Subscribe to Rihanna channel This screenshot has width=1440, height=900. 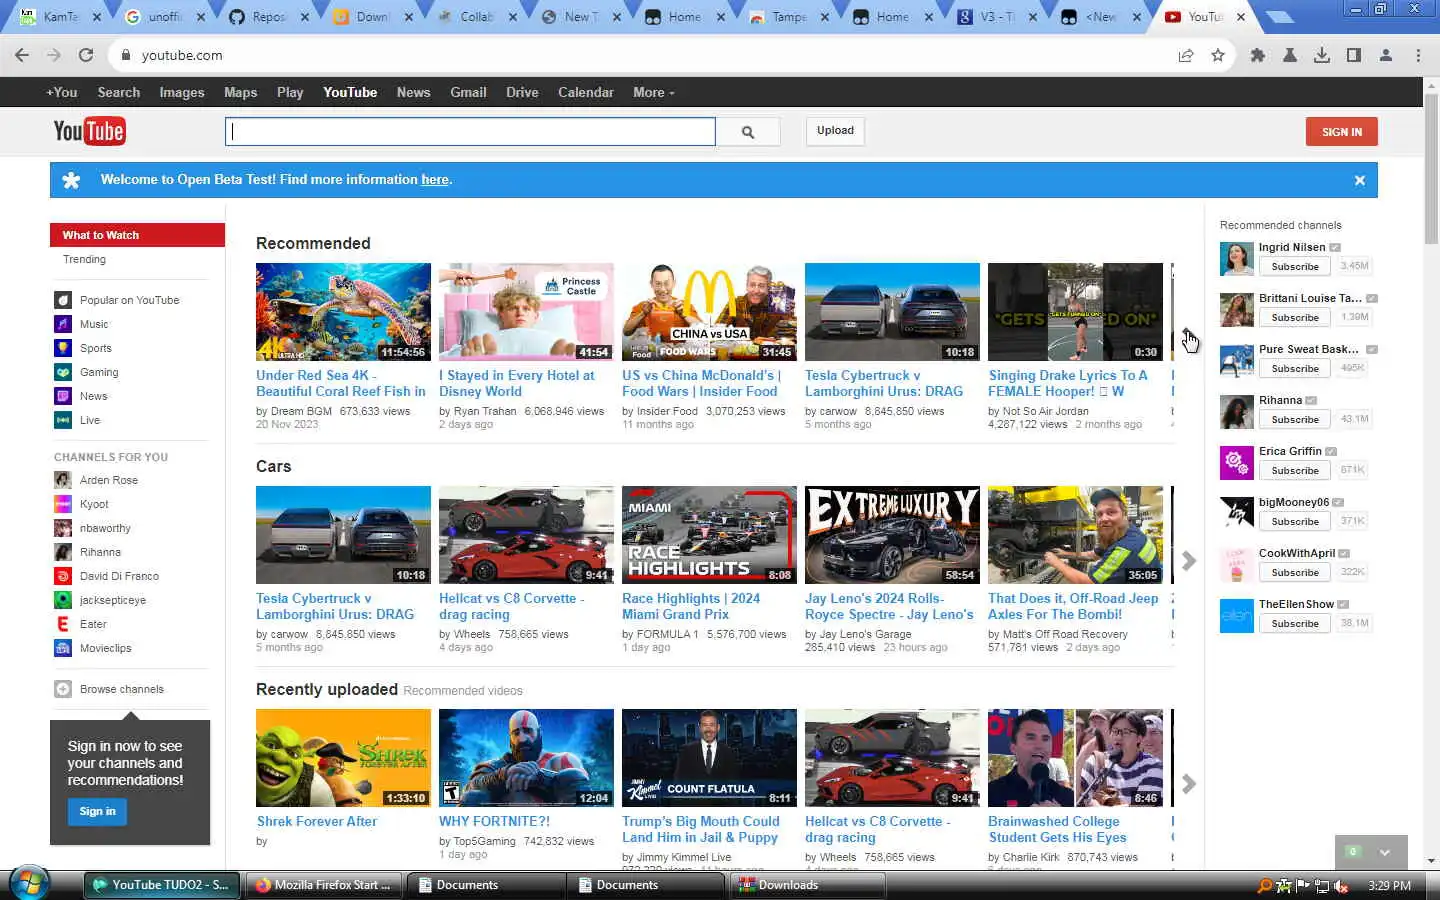[1295, 420]
